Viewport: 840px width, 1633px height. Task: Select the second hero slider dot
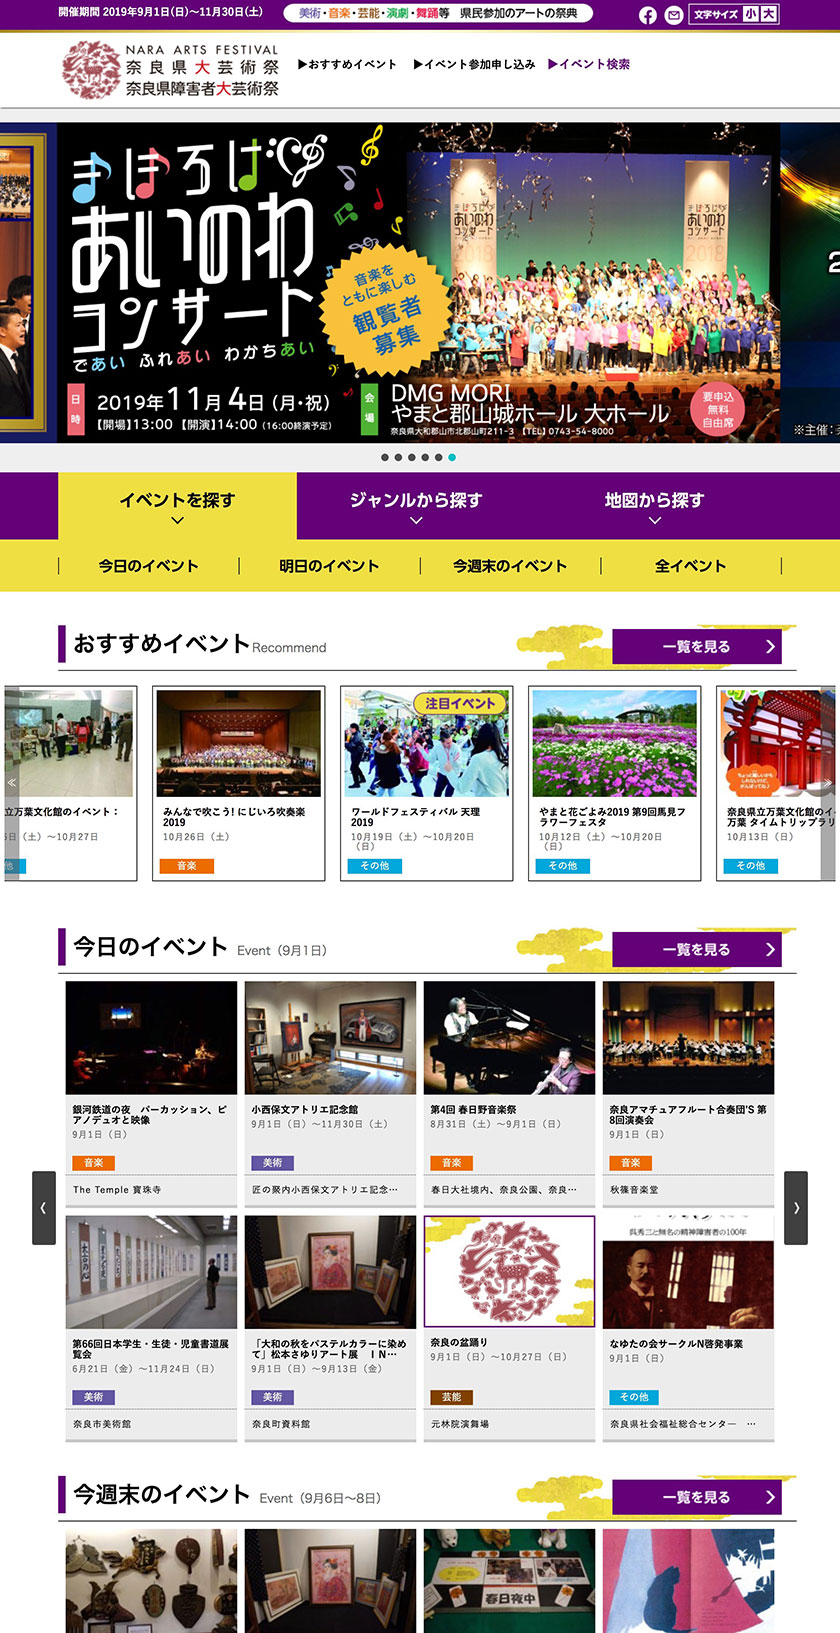coord(398,457)
